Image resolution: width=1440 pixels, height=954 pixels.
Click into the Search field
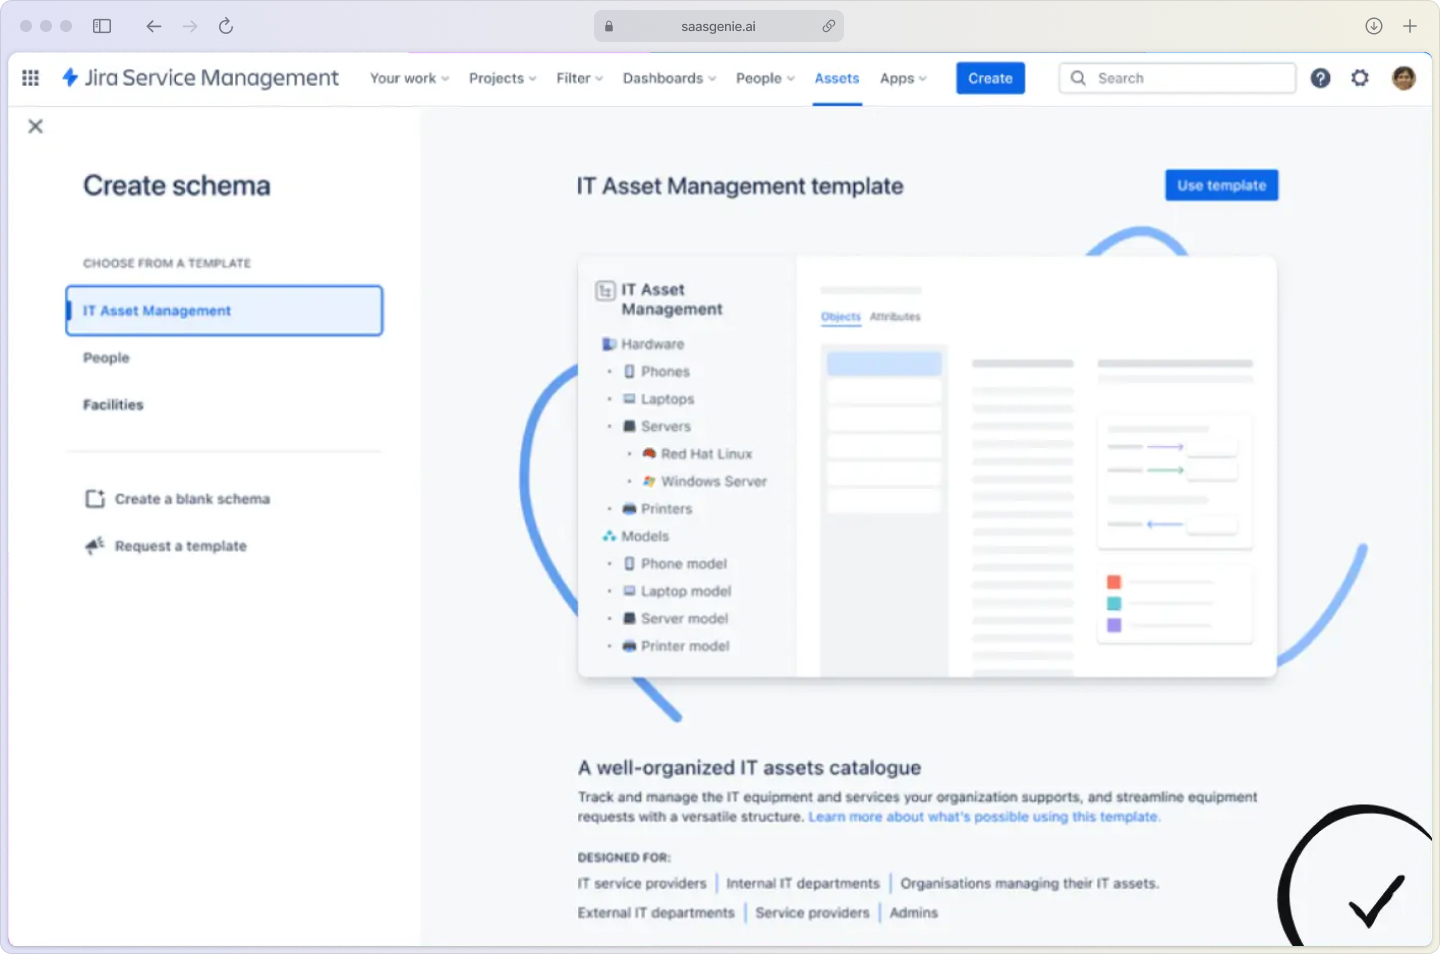click(1177, 78)
